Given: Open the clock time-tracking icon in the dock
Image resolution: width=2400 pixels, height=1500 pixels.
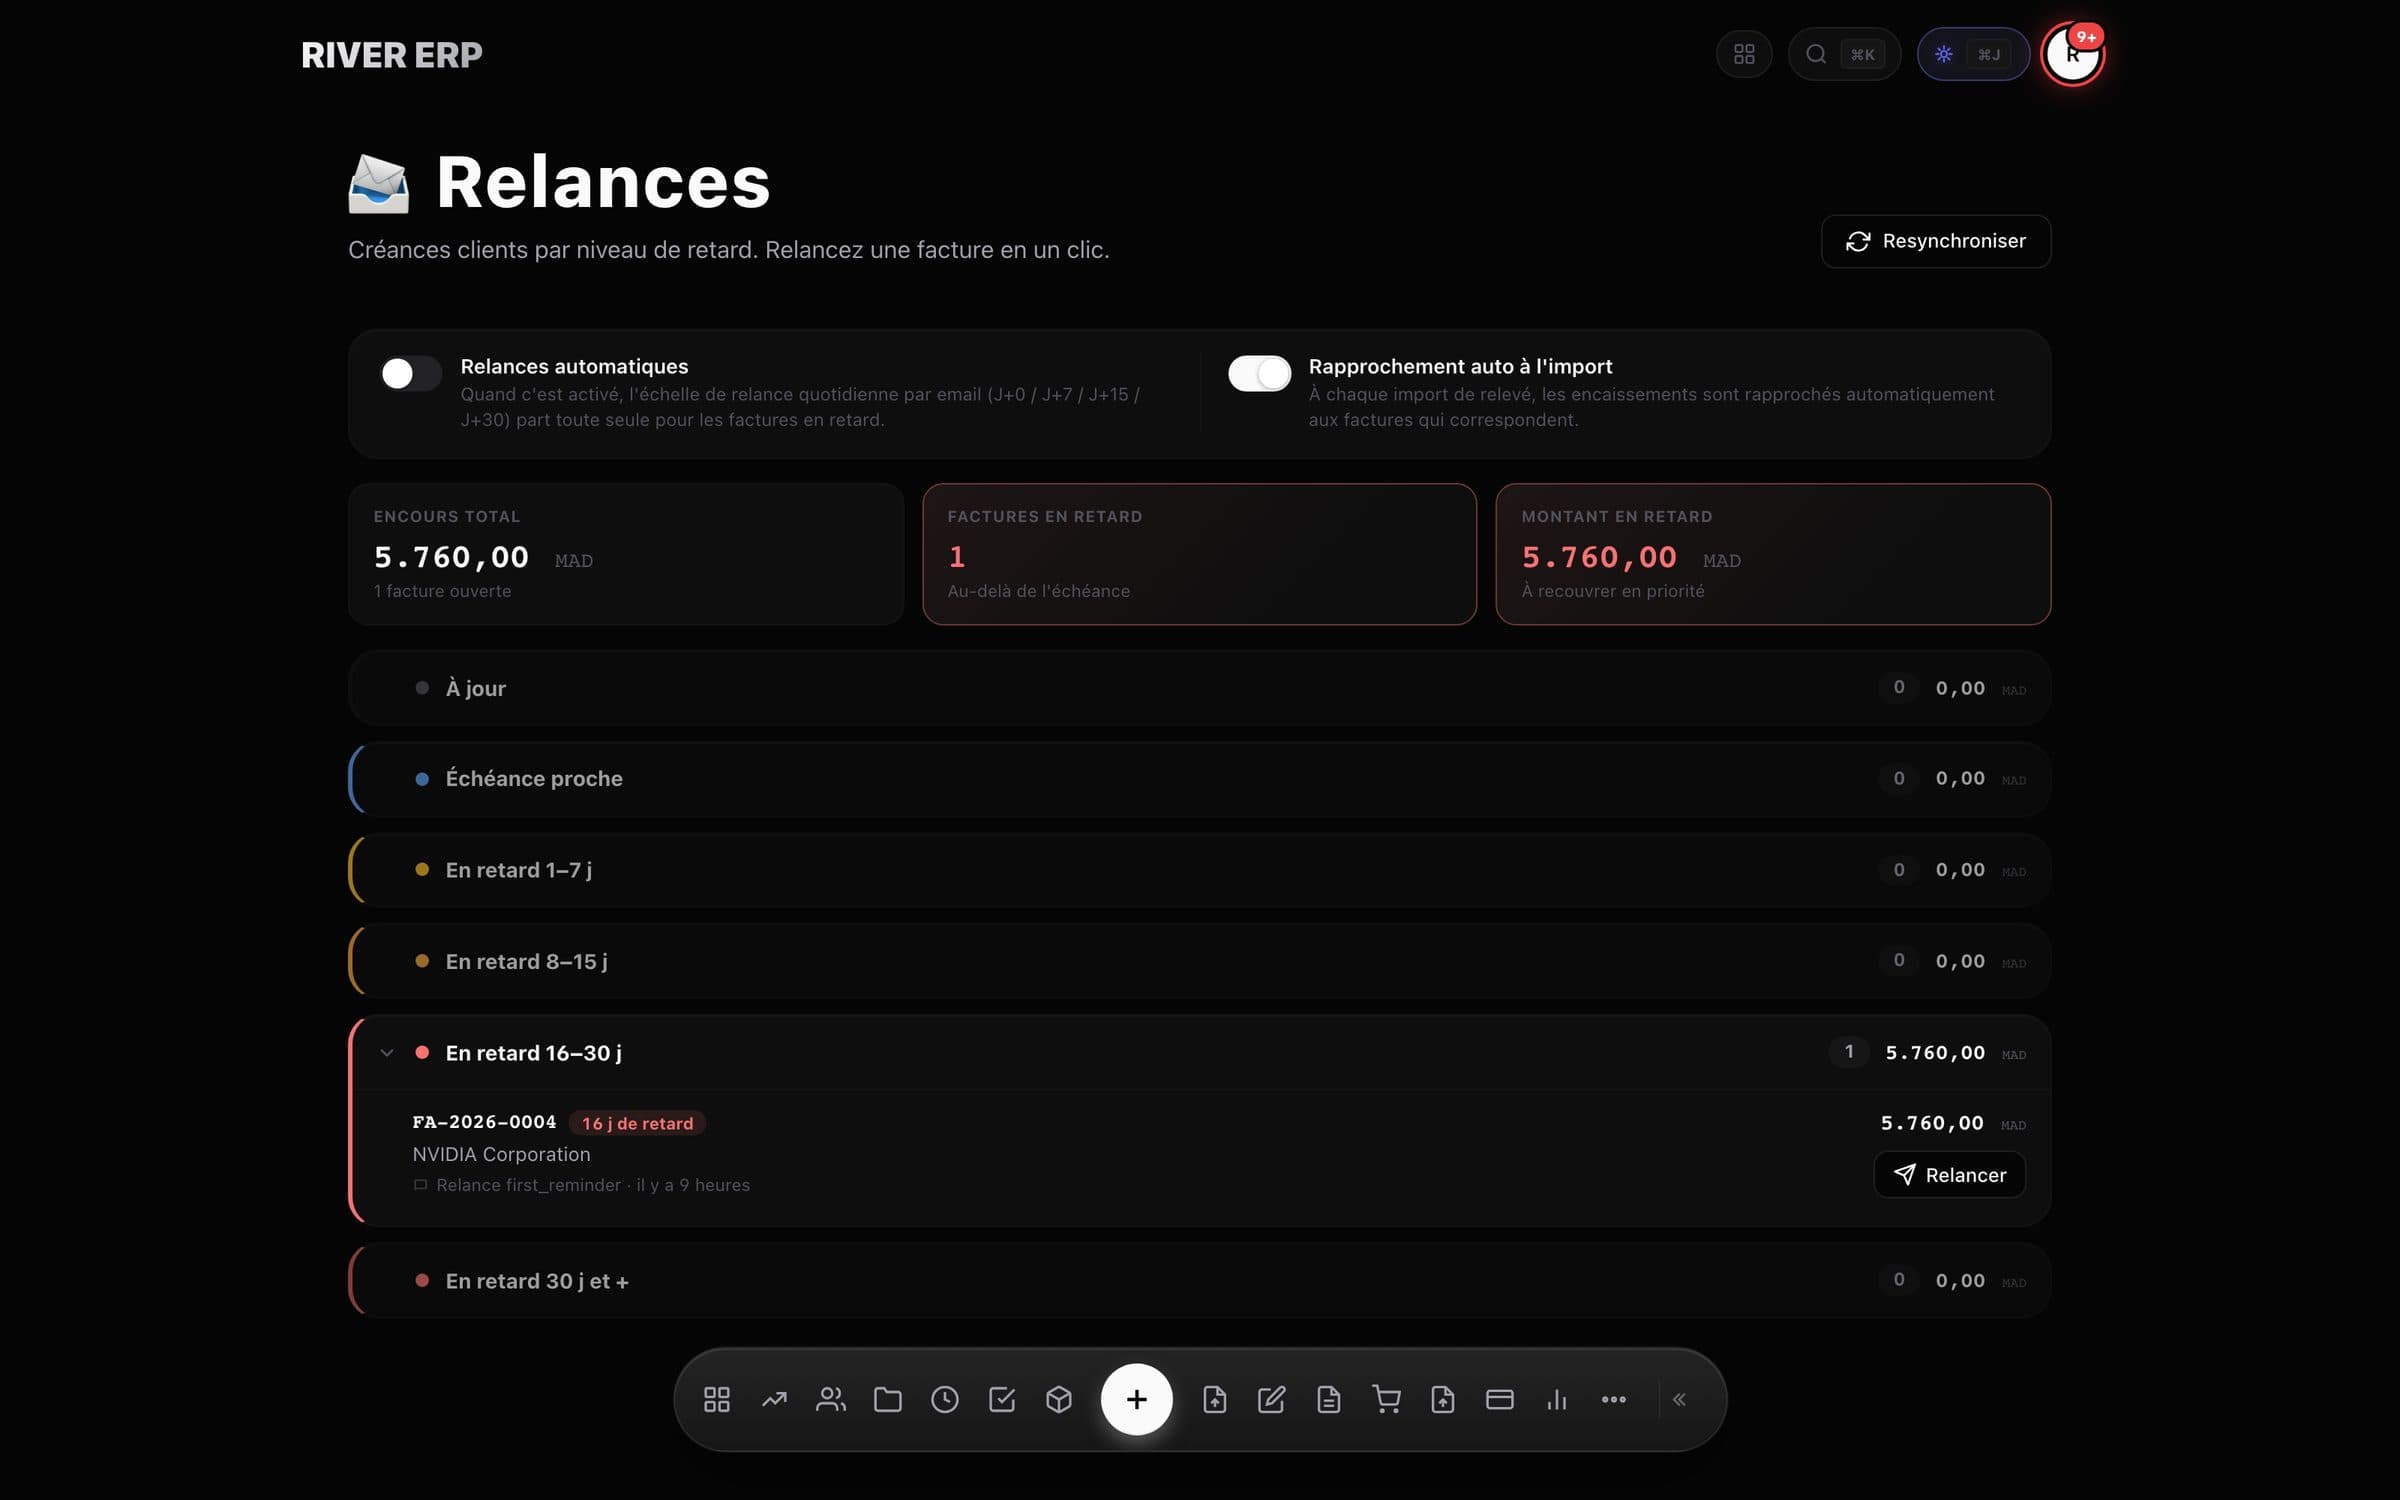Looking at the screenshot, I should [945, 1399].
